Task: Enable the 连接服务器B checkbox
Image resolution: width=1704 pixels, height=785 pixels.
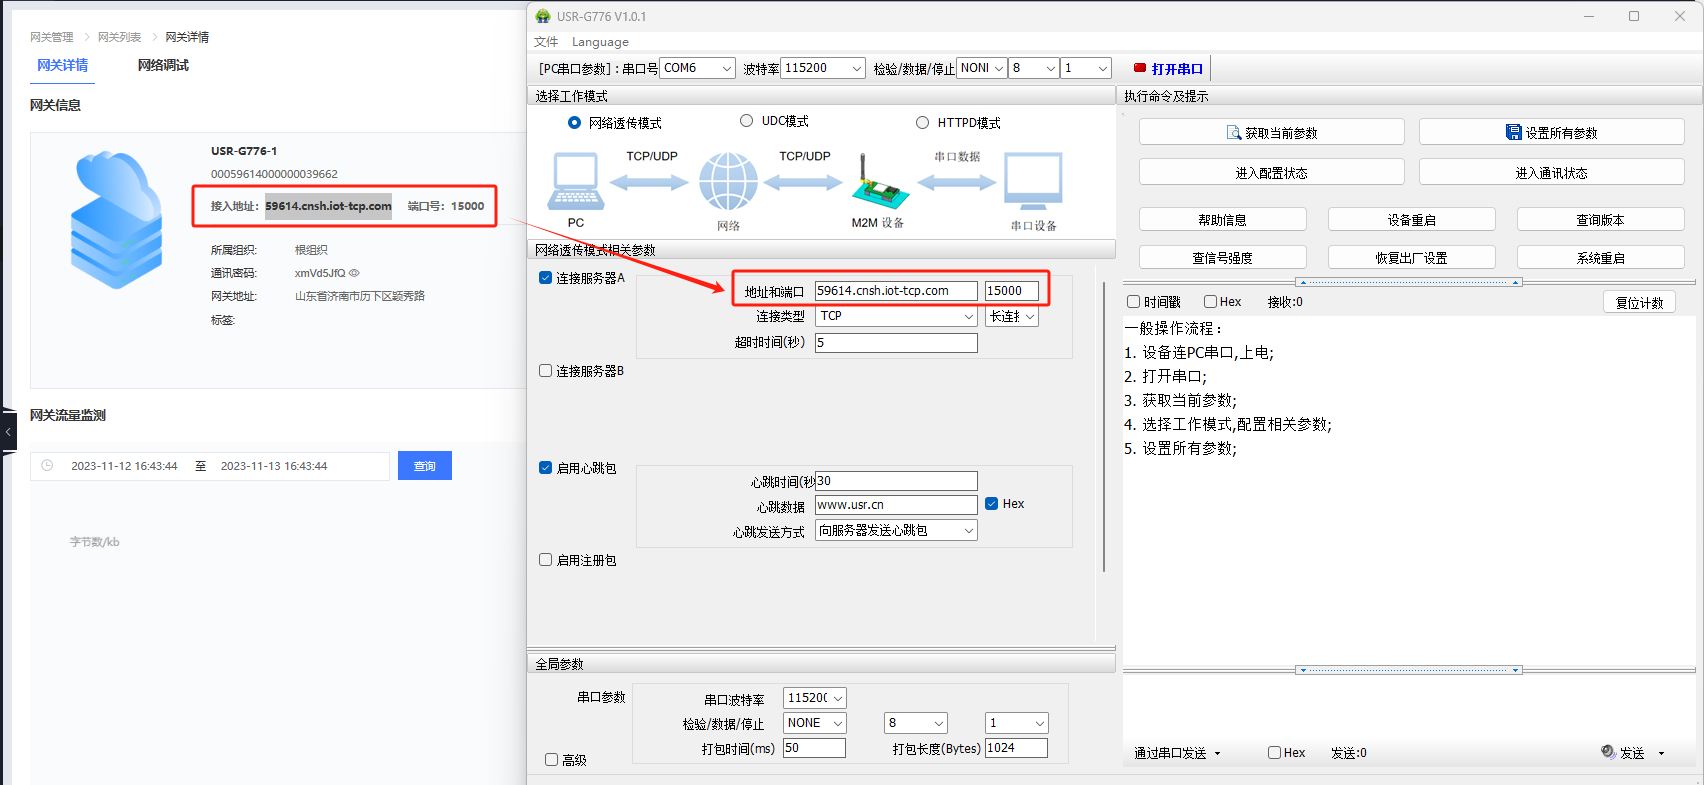Action: pyautogui.click(x=546, y=371)
